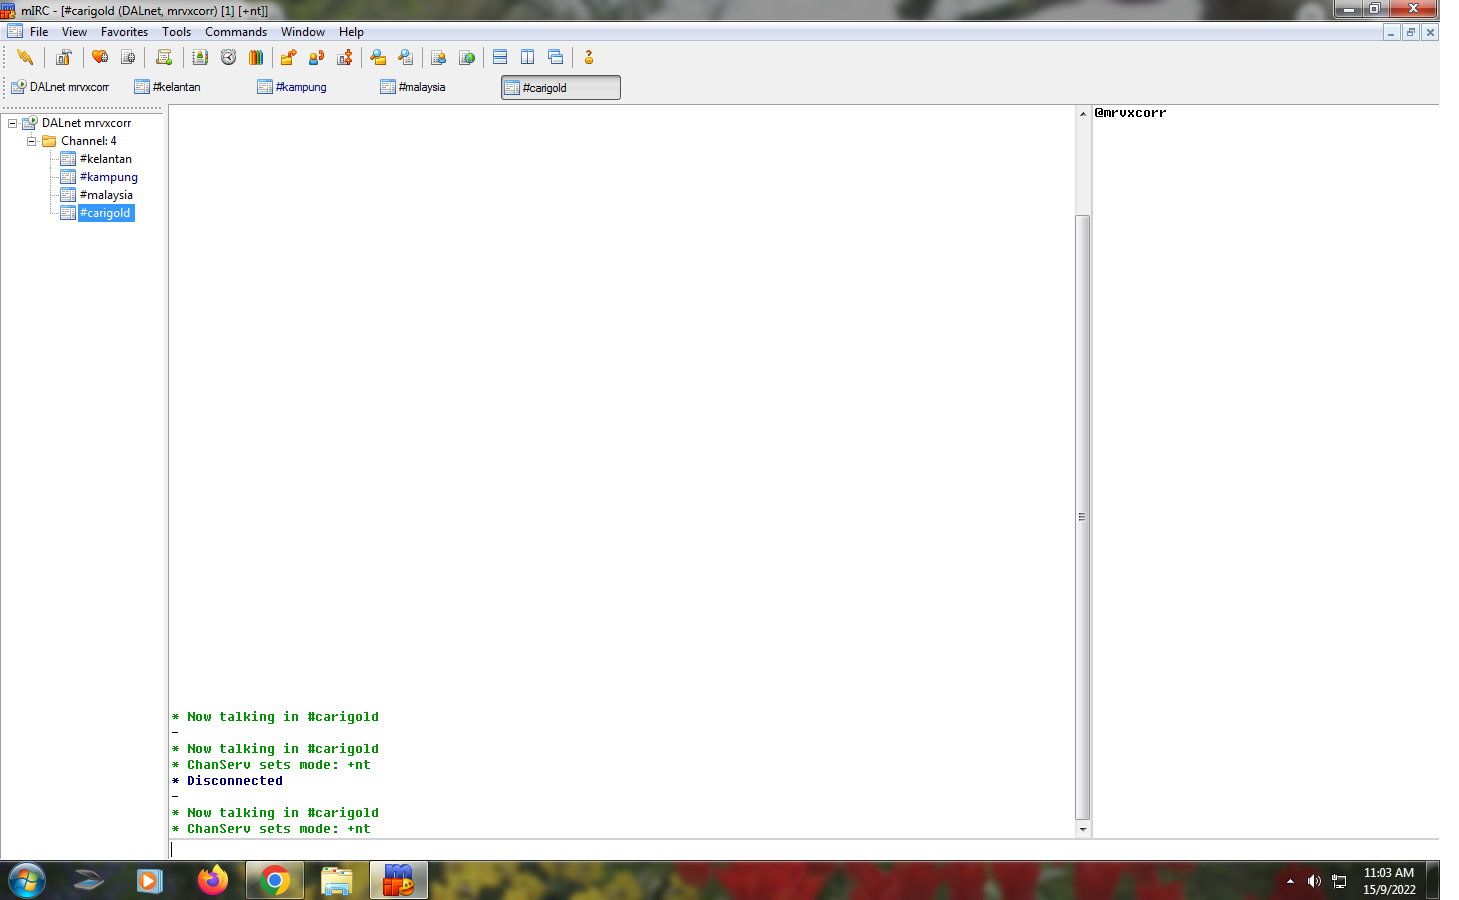The image size is (1459, 900).
Task: Open the Window menu
Action: click(303, 32)
